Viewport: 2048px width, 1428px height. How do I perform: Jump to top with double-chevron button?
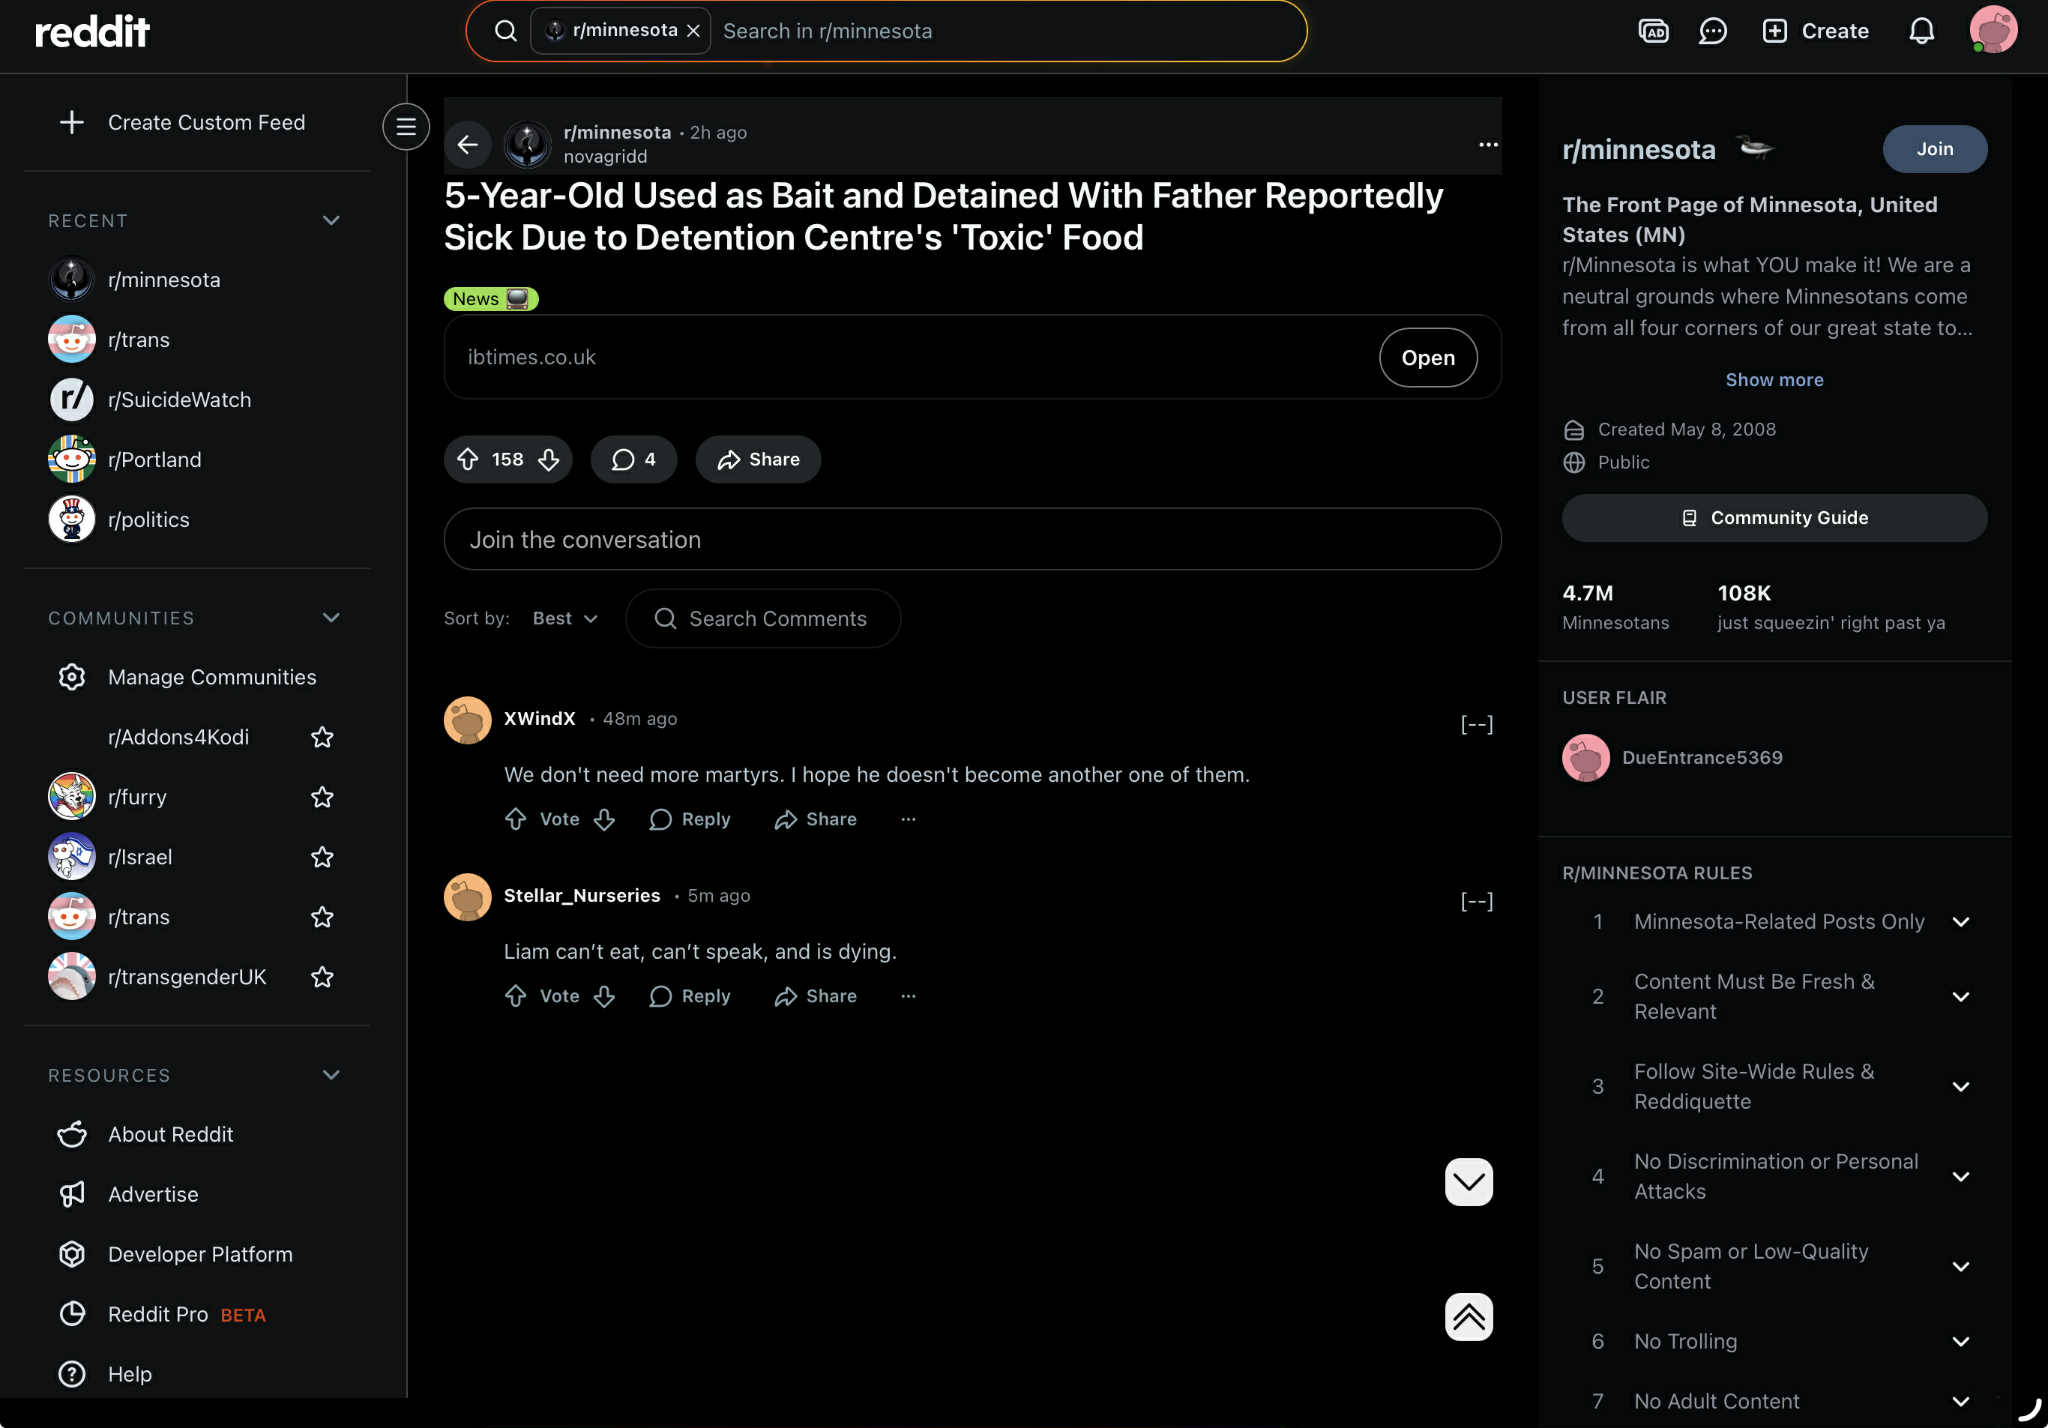pos(1468,1316)
